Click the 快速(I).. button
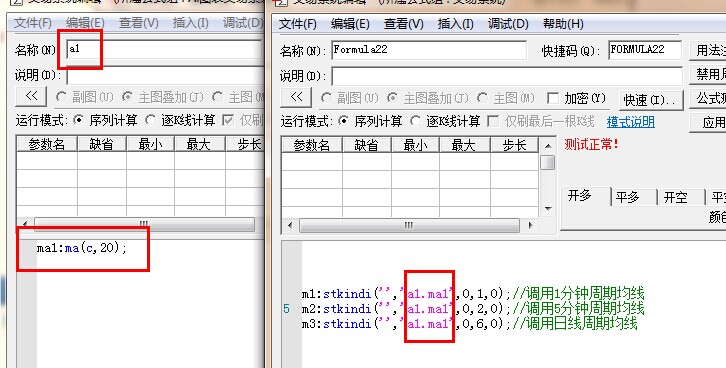Viewport: 726px width, 368px height. [x=651, y=100]
